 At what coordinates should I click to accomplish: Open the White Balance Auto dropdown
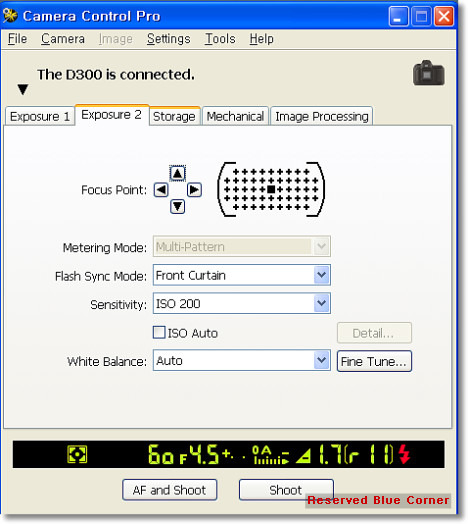tap(242, 360)
